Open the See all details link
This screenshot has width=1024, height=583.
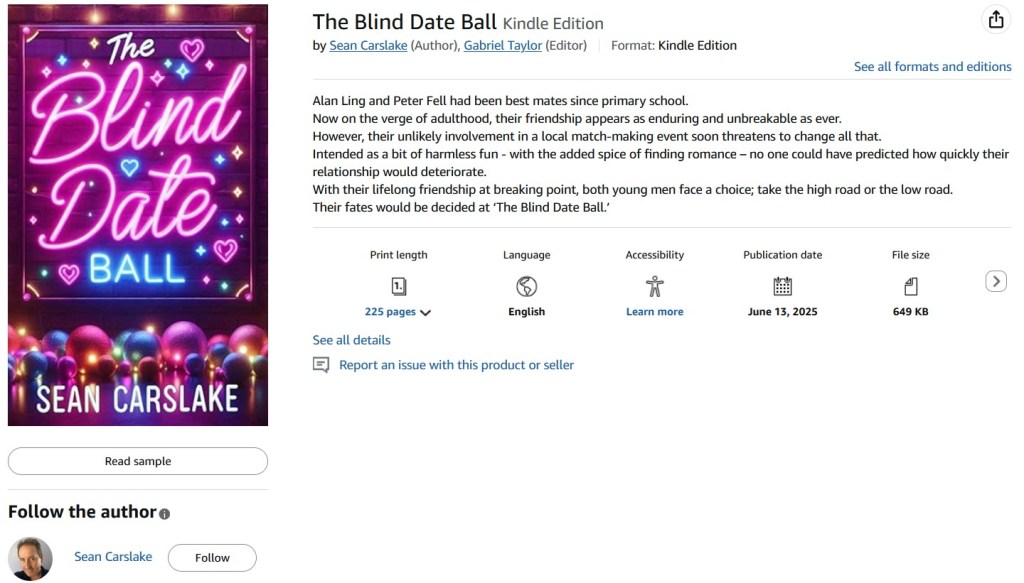pyautogui.click(x=351, y=340)
